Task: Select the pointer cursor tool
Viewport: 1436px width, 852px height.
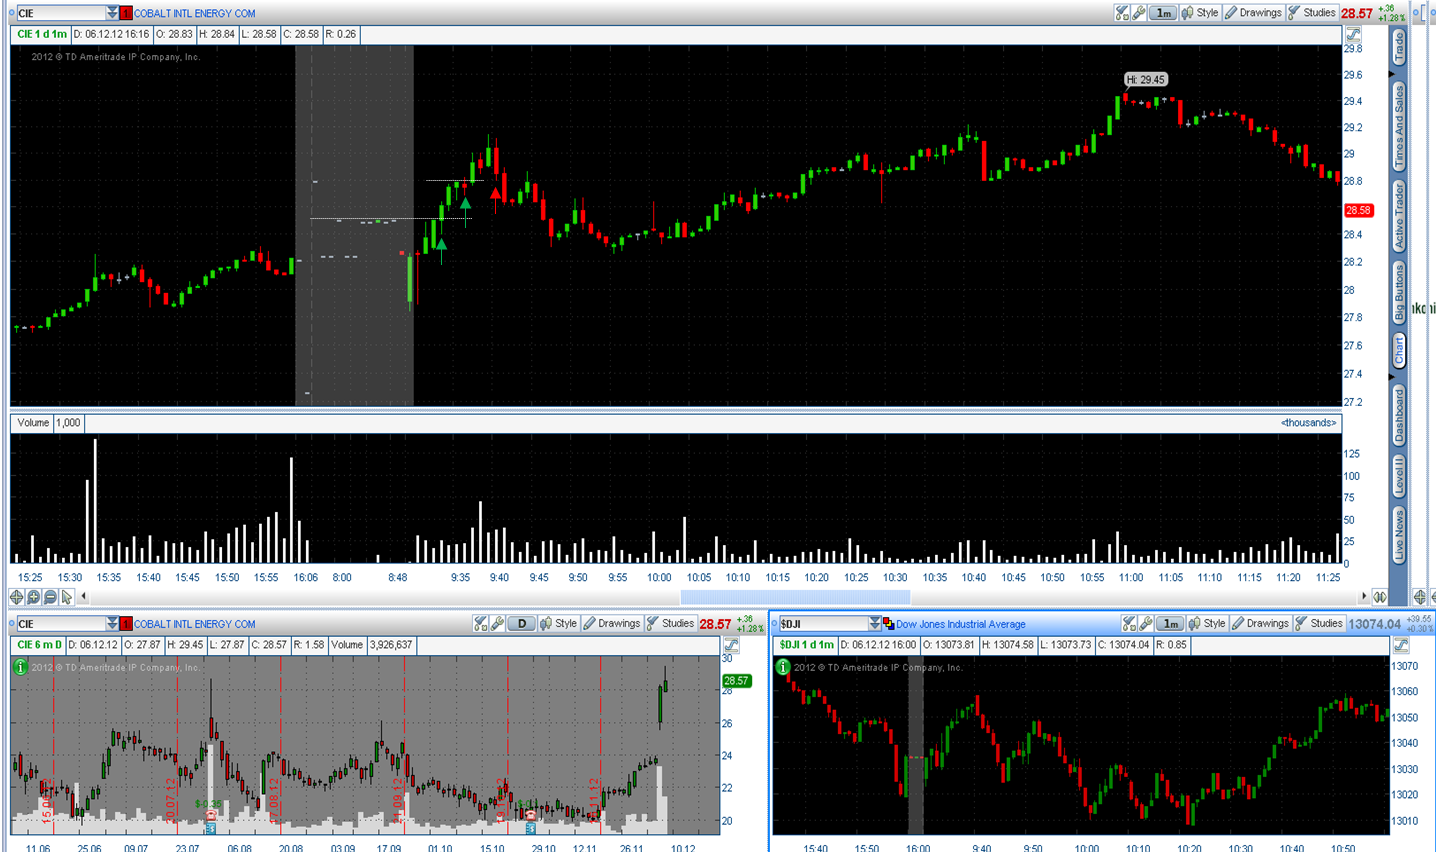Action: click(x=67, y=597)
